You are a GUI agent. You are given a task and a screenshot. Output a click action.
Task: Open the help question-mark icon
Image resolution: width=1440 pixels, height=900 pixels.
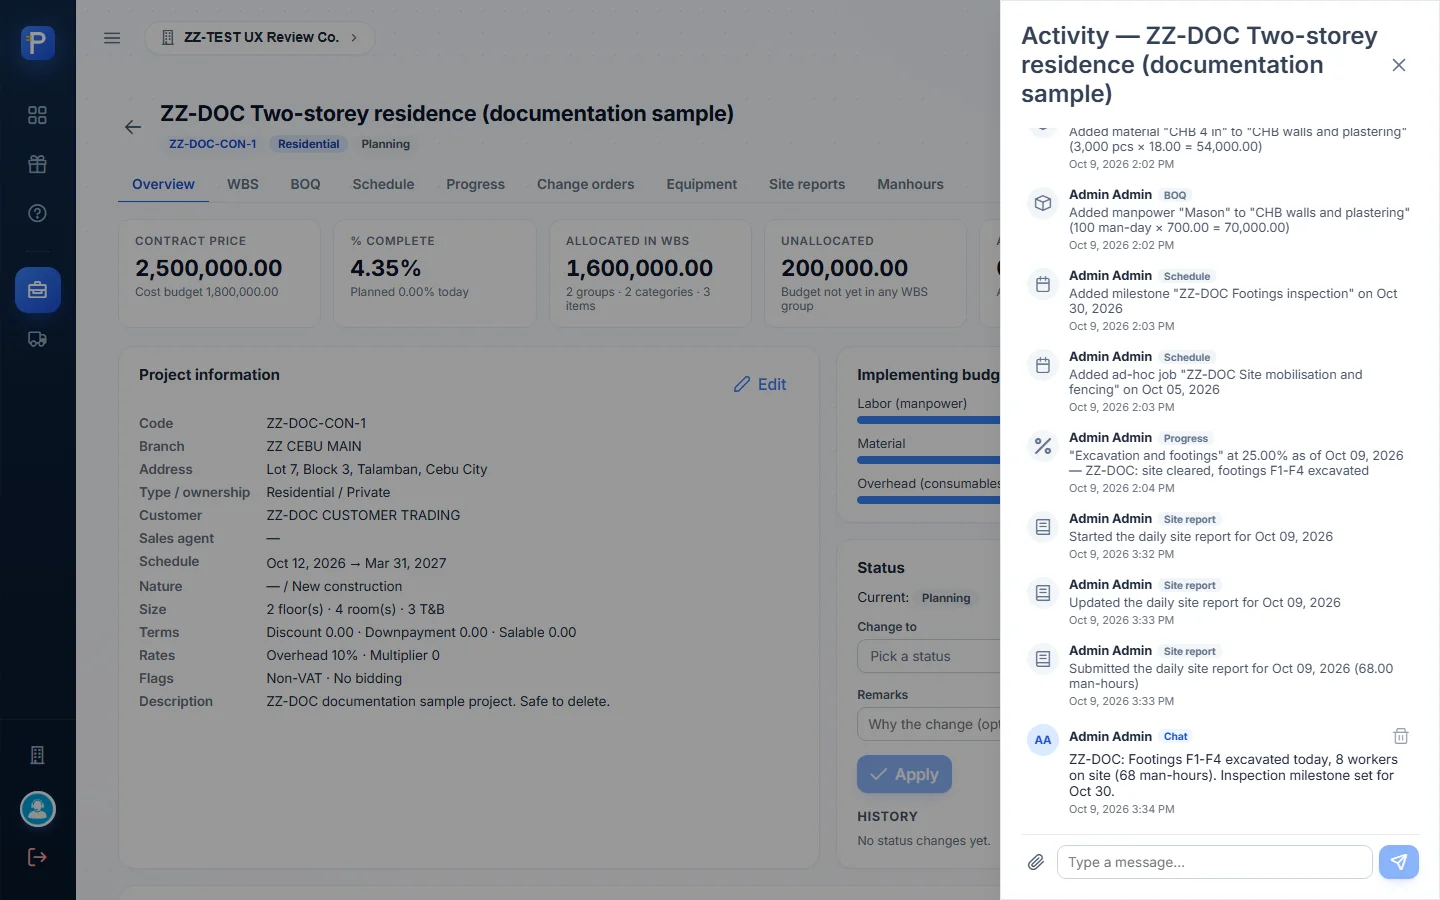(37, 213)
